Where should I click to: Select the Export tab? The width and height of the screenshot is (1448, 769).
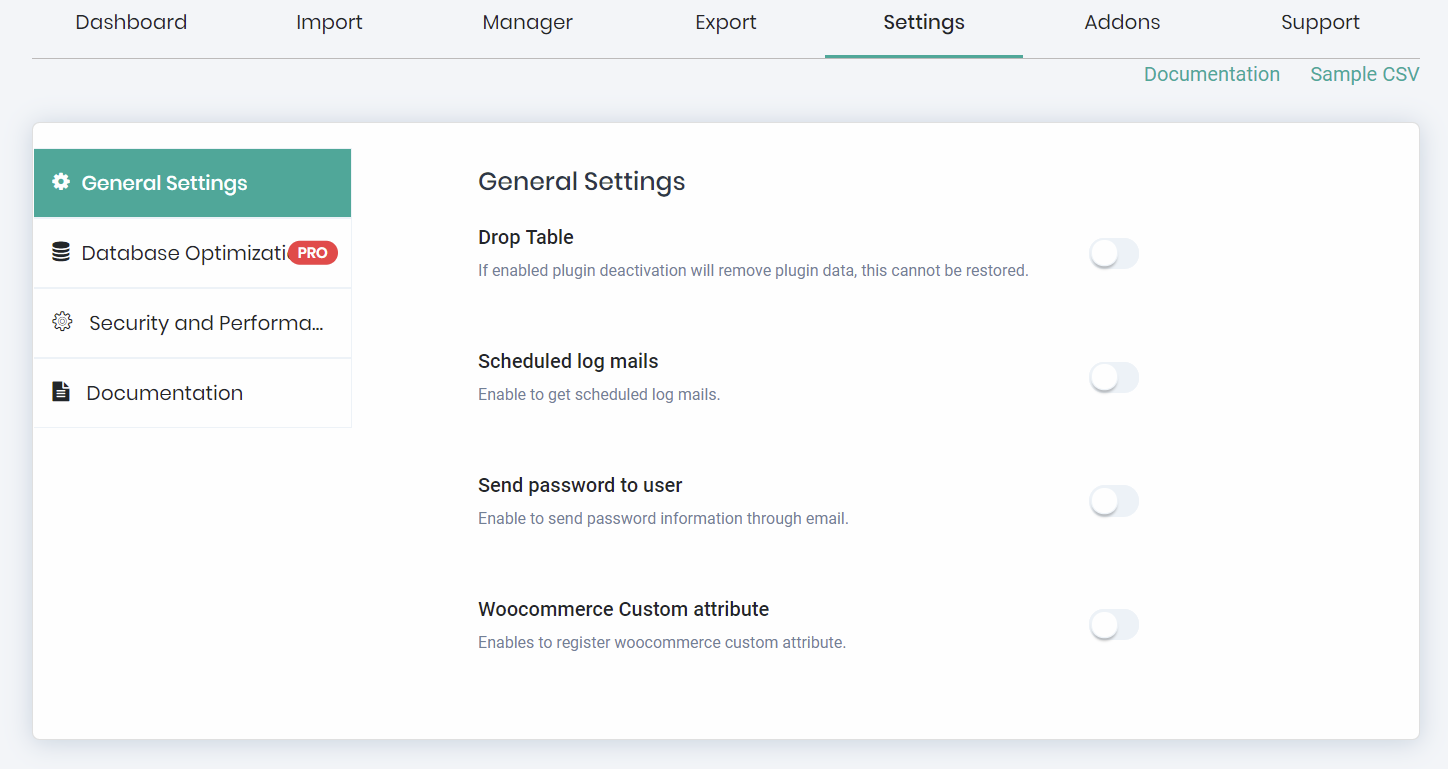[725, 23]
